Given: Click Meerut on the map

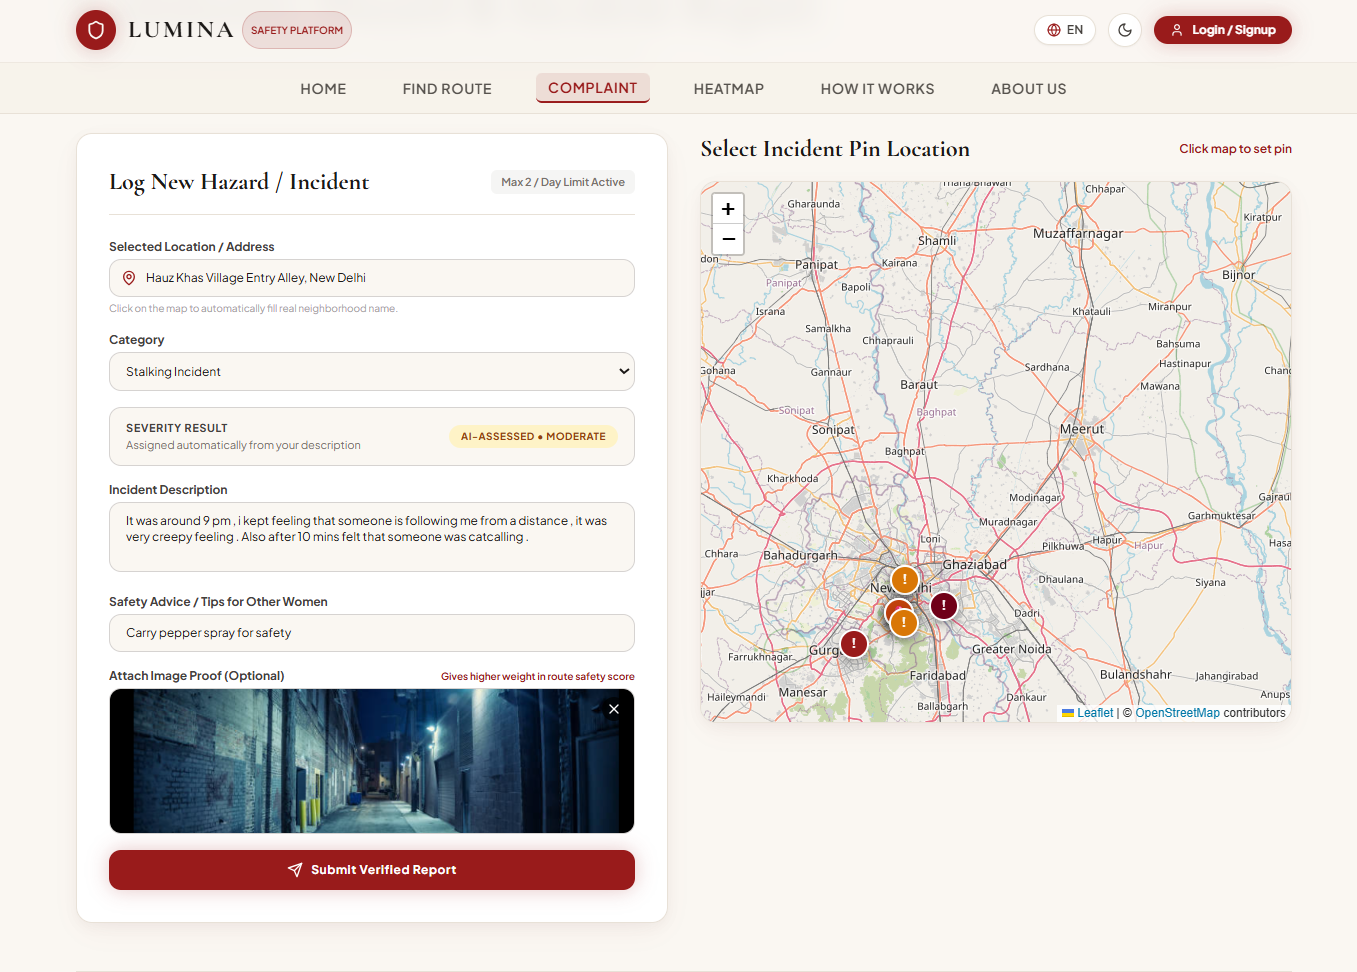Looking at the screenshot, I should 1082,429.
